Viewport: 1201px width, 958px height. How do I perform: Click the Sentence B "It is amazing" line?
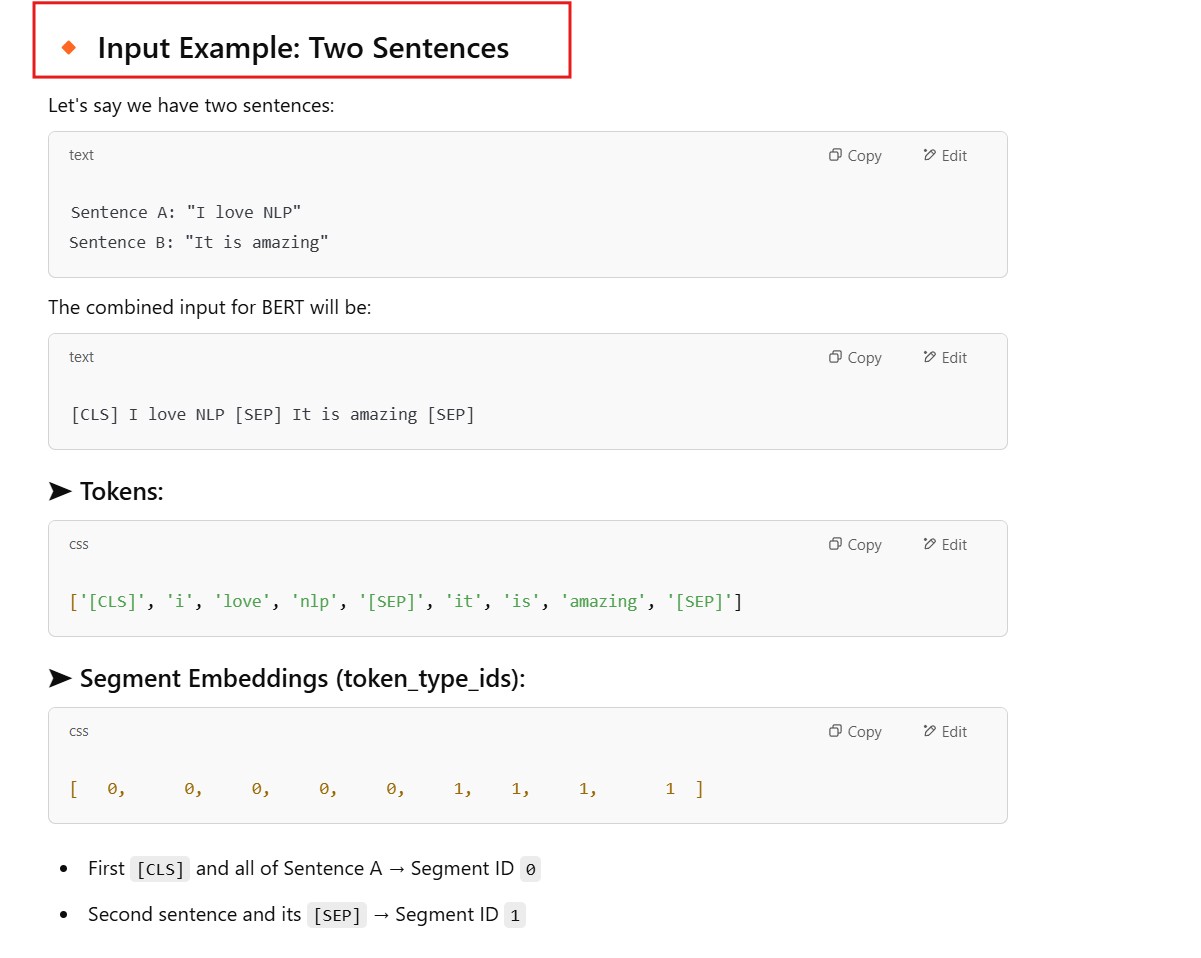tap(198, 242)
